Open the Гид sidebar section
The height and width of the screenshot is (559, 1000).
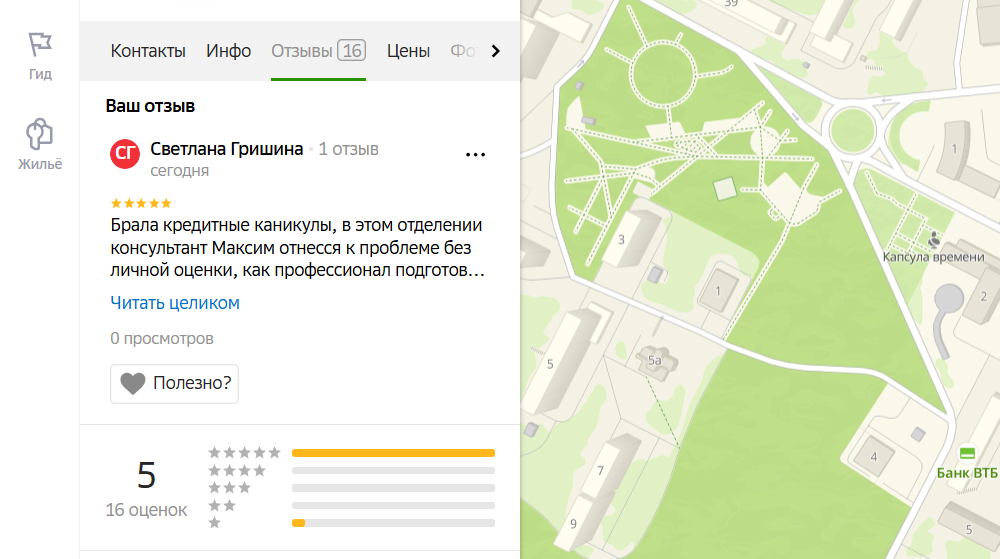point(40,56)
